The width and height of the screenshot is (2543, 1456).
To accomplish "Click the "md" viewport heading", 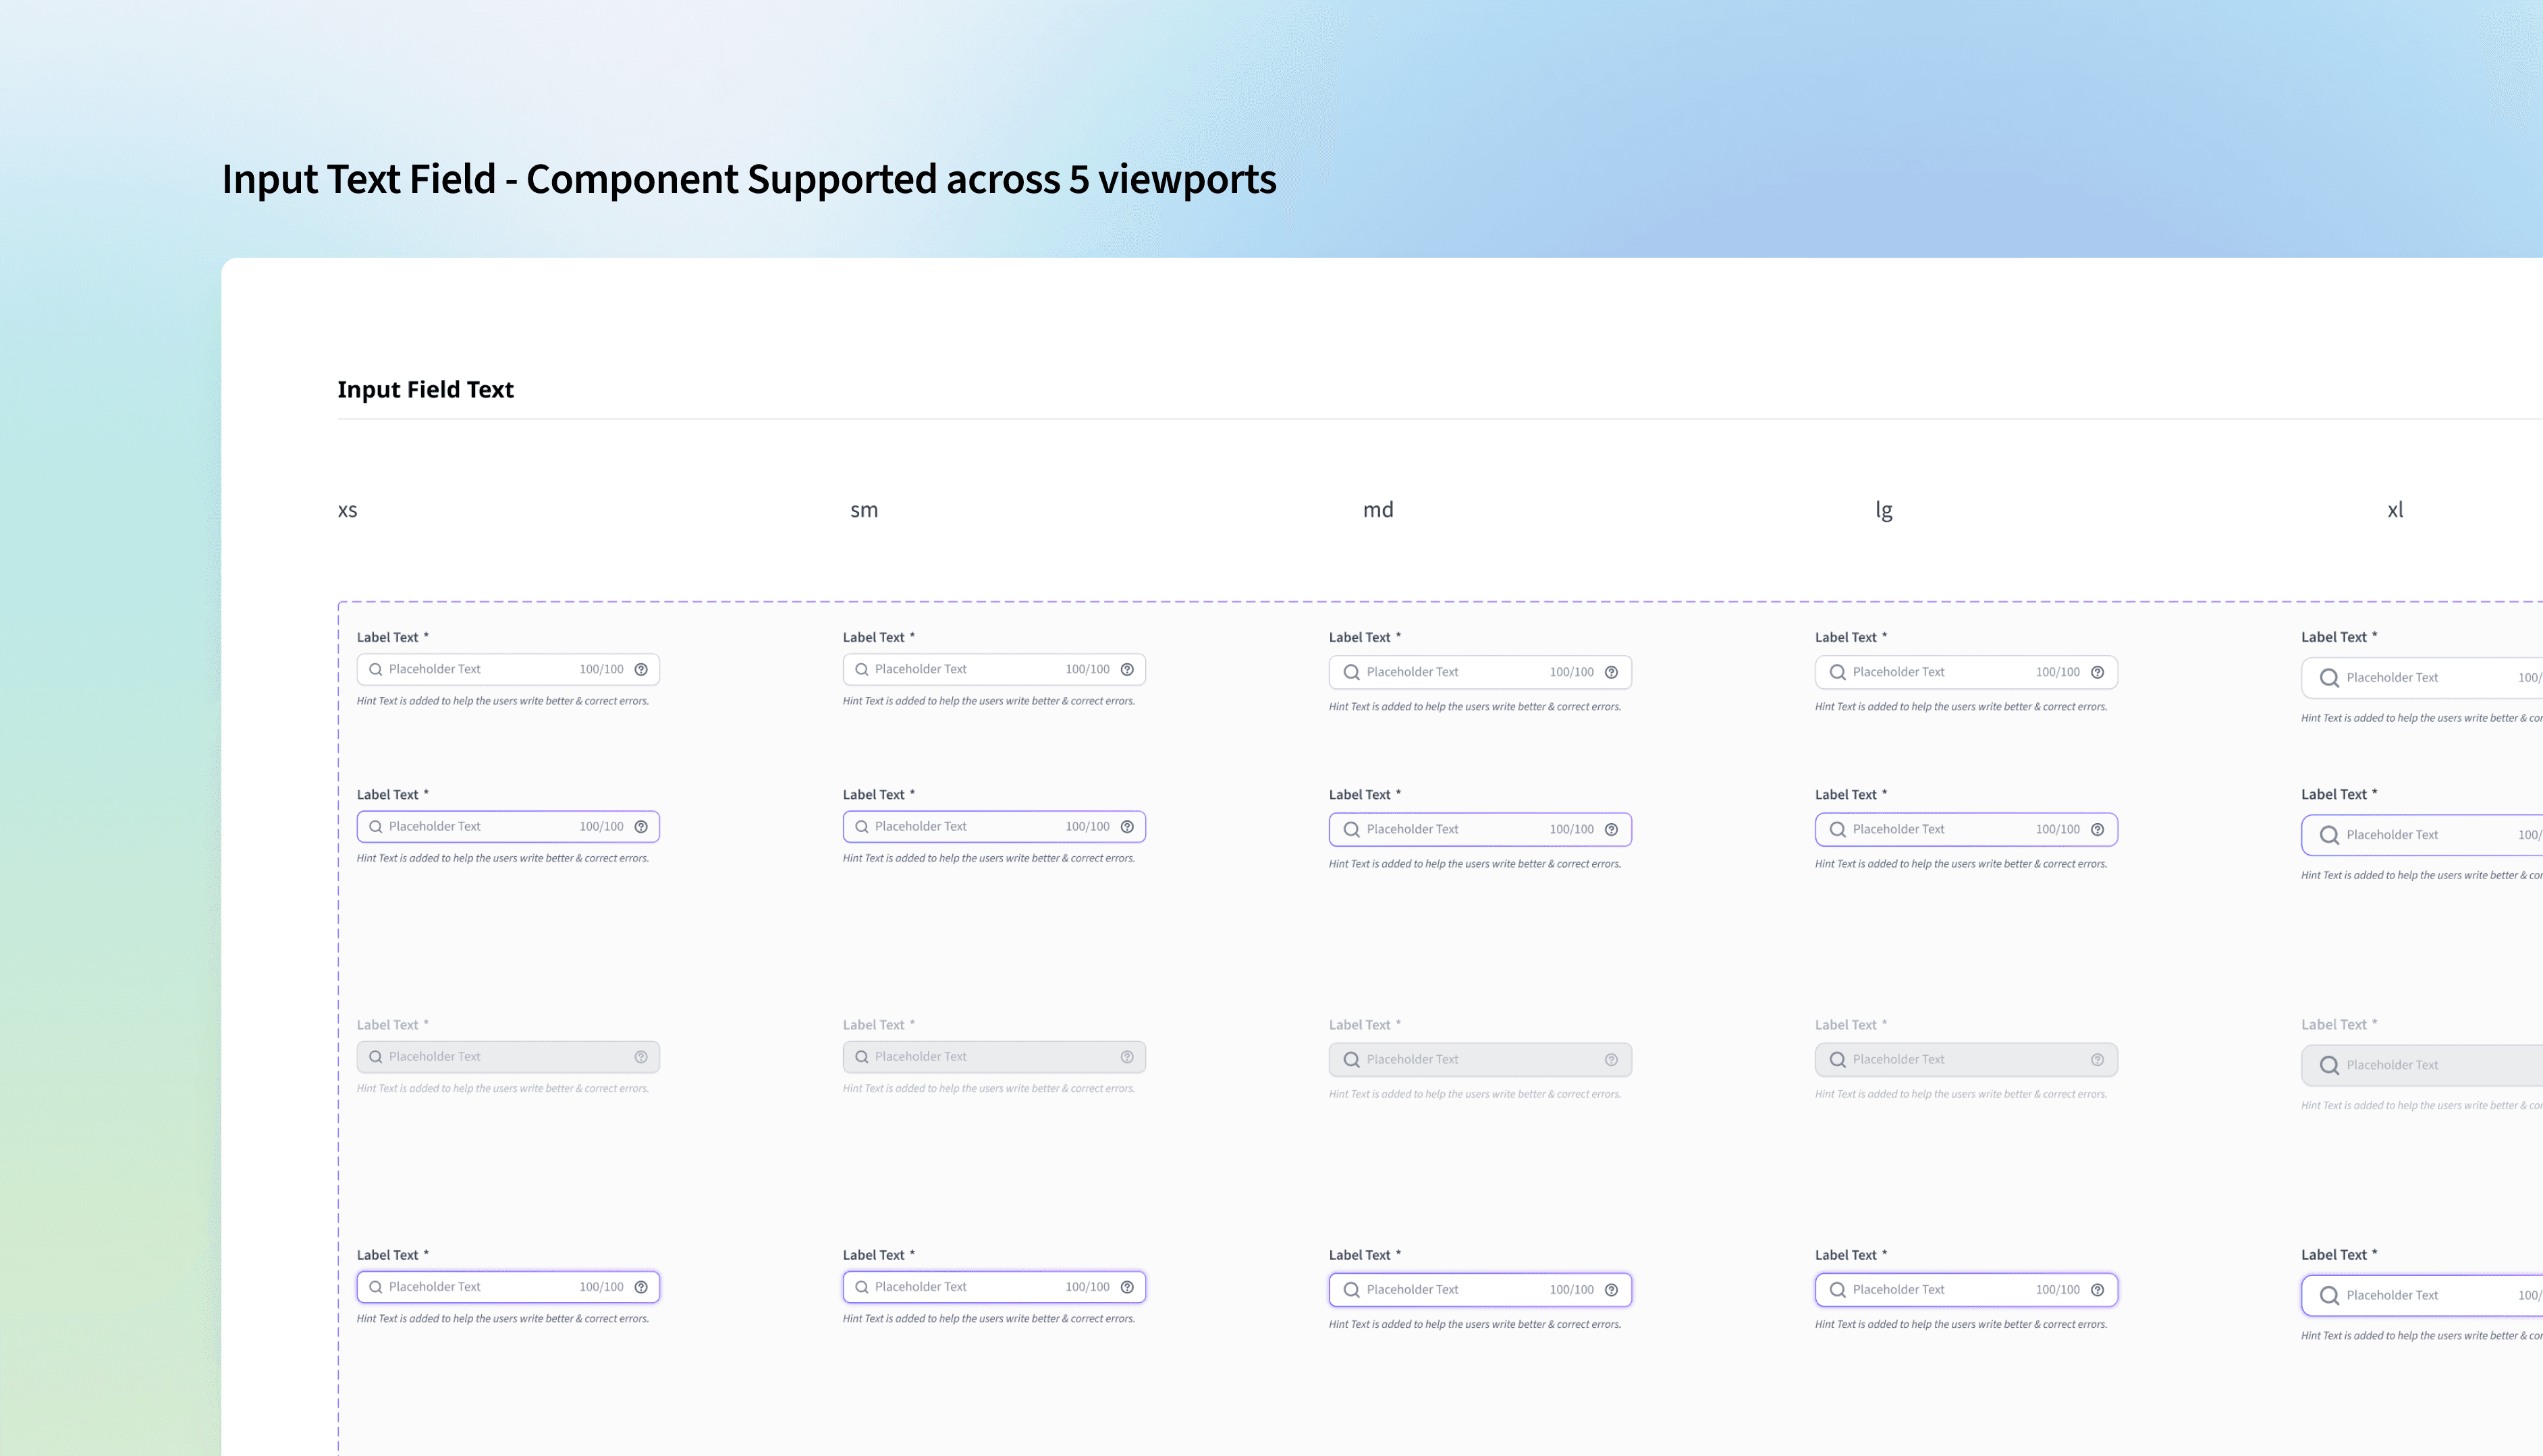I will tap(1378, 510).
